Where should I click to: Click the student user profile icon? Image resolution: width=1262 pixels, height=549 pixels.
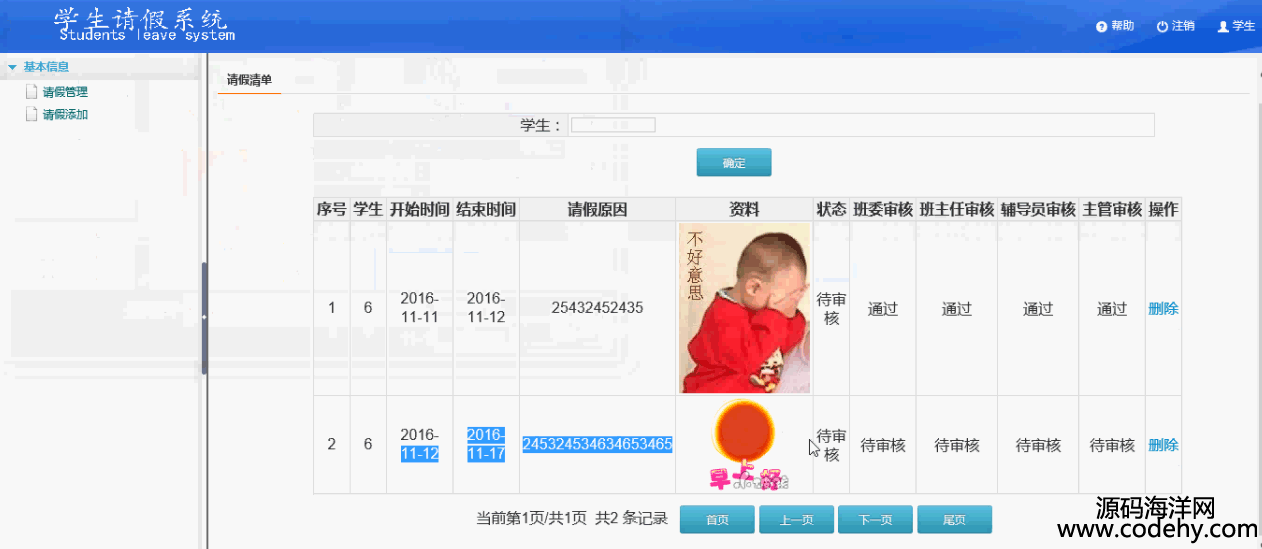[1222, 27]
